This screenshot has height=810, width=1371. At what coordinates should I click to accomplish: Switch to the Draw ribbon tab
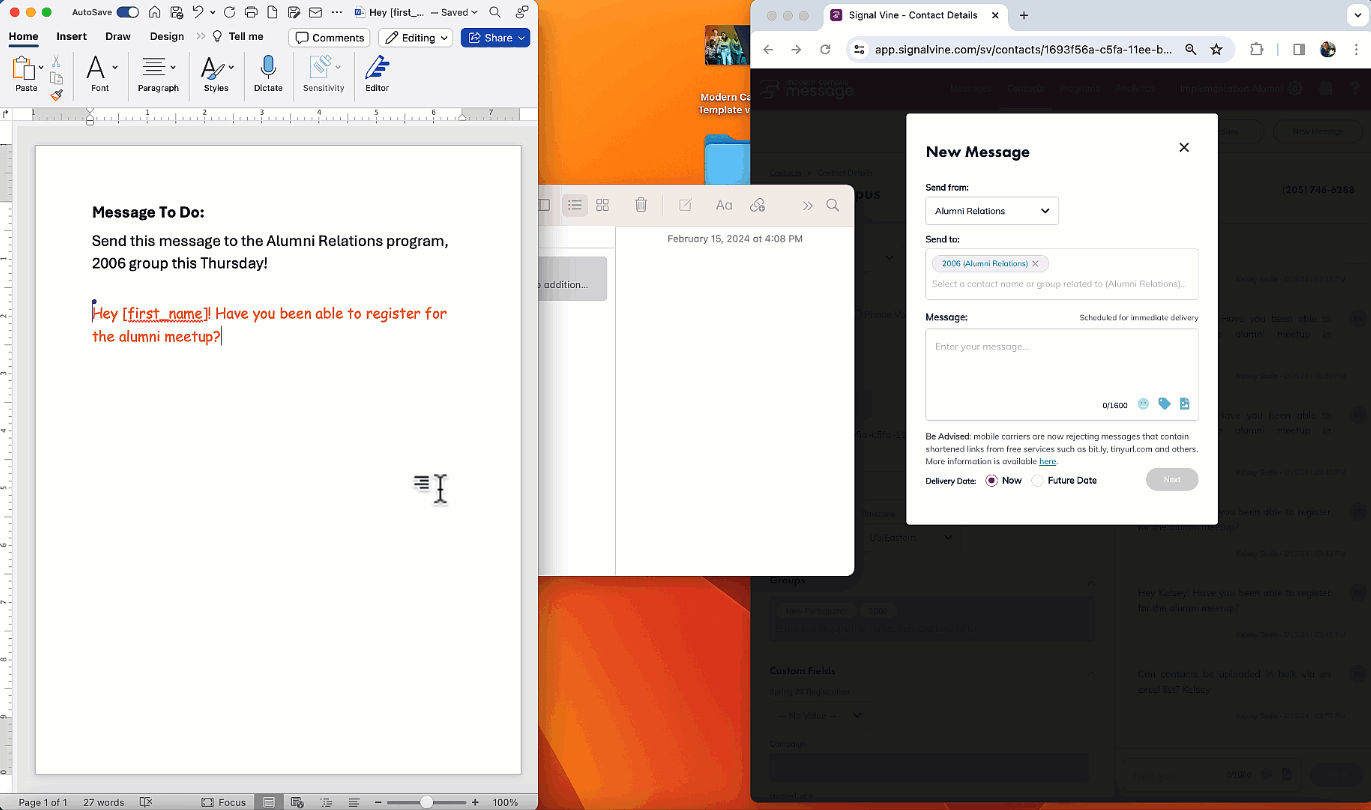coord(118,36)
